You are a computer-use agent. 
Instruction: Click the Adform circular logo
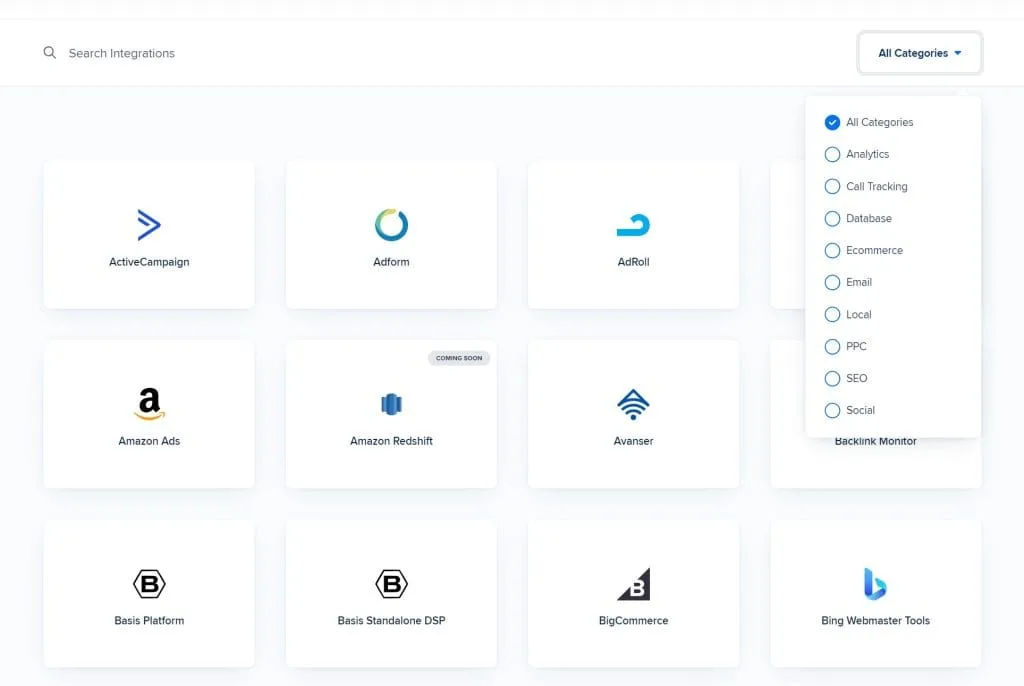[391, 225]
